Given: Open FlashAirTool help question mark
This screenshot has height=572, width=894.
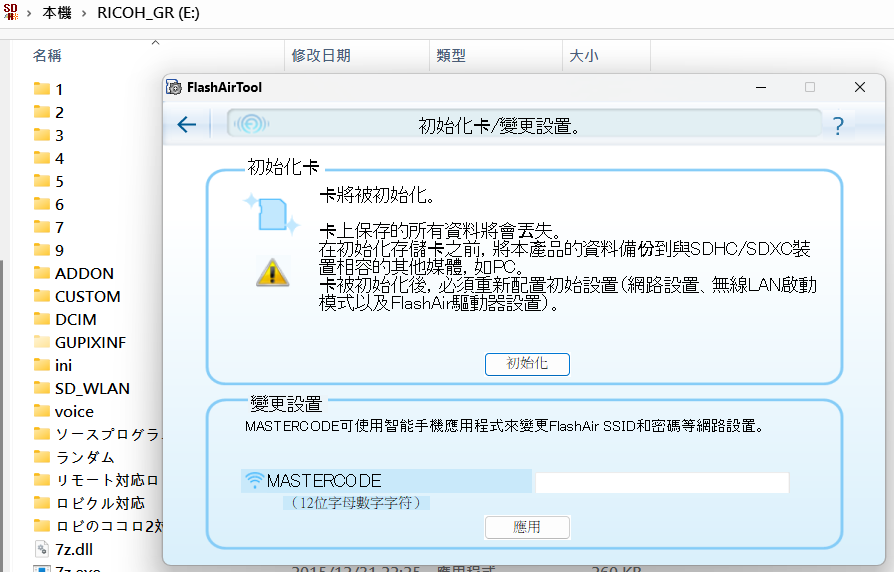Looking at the screenshot, I should [x=838, y=125].
